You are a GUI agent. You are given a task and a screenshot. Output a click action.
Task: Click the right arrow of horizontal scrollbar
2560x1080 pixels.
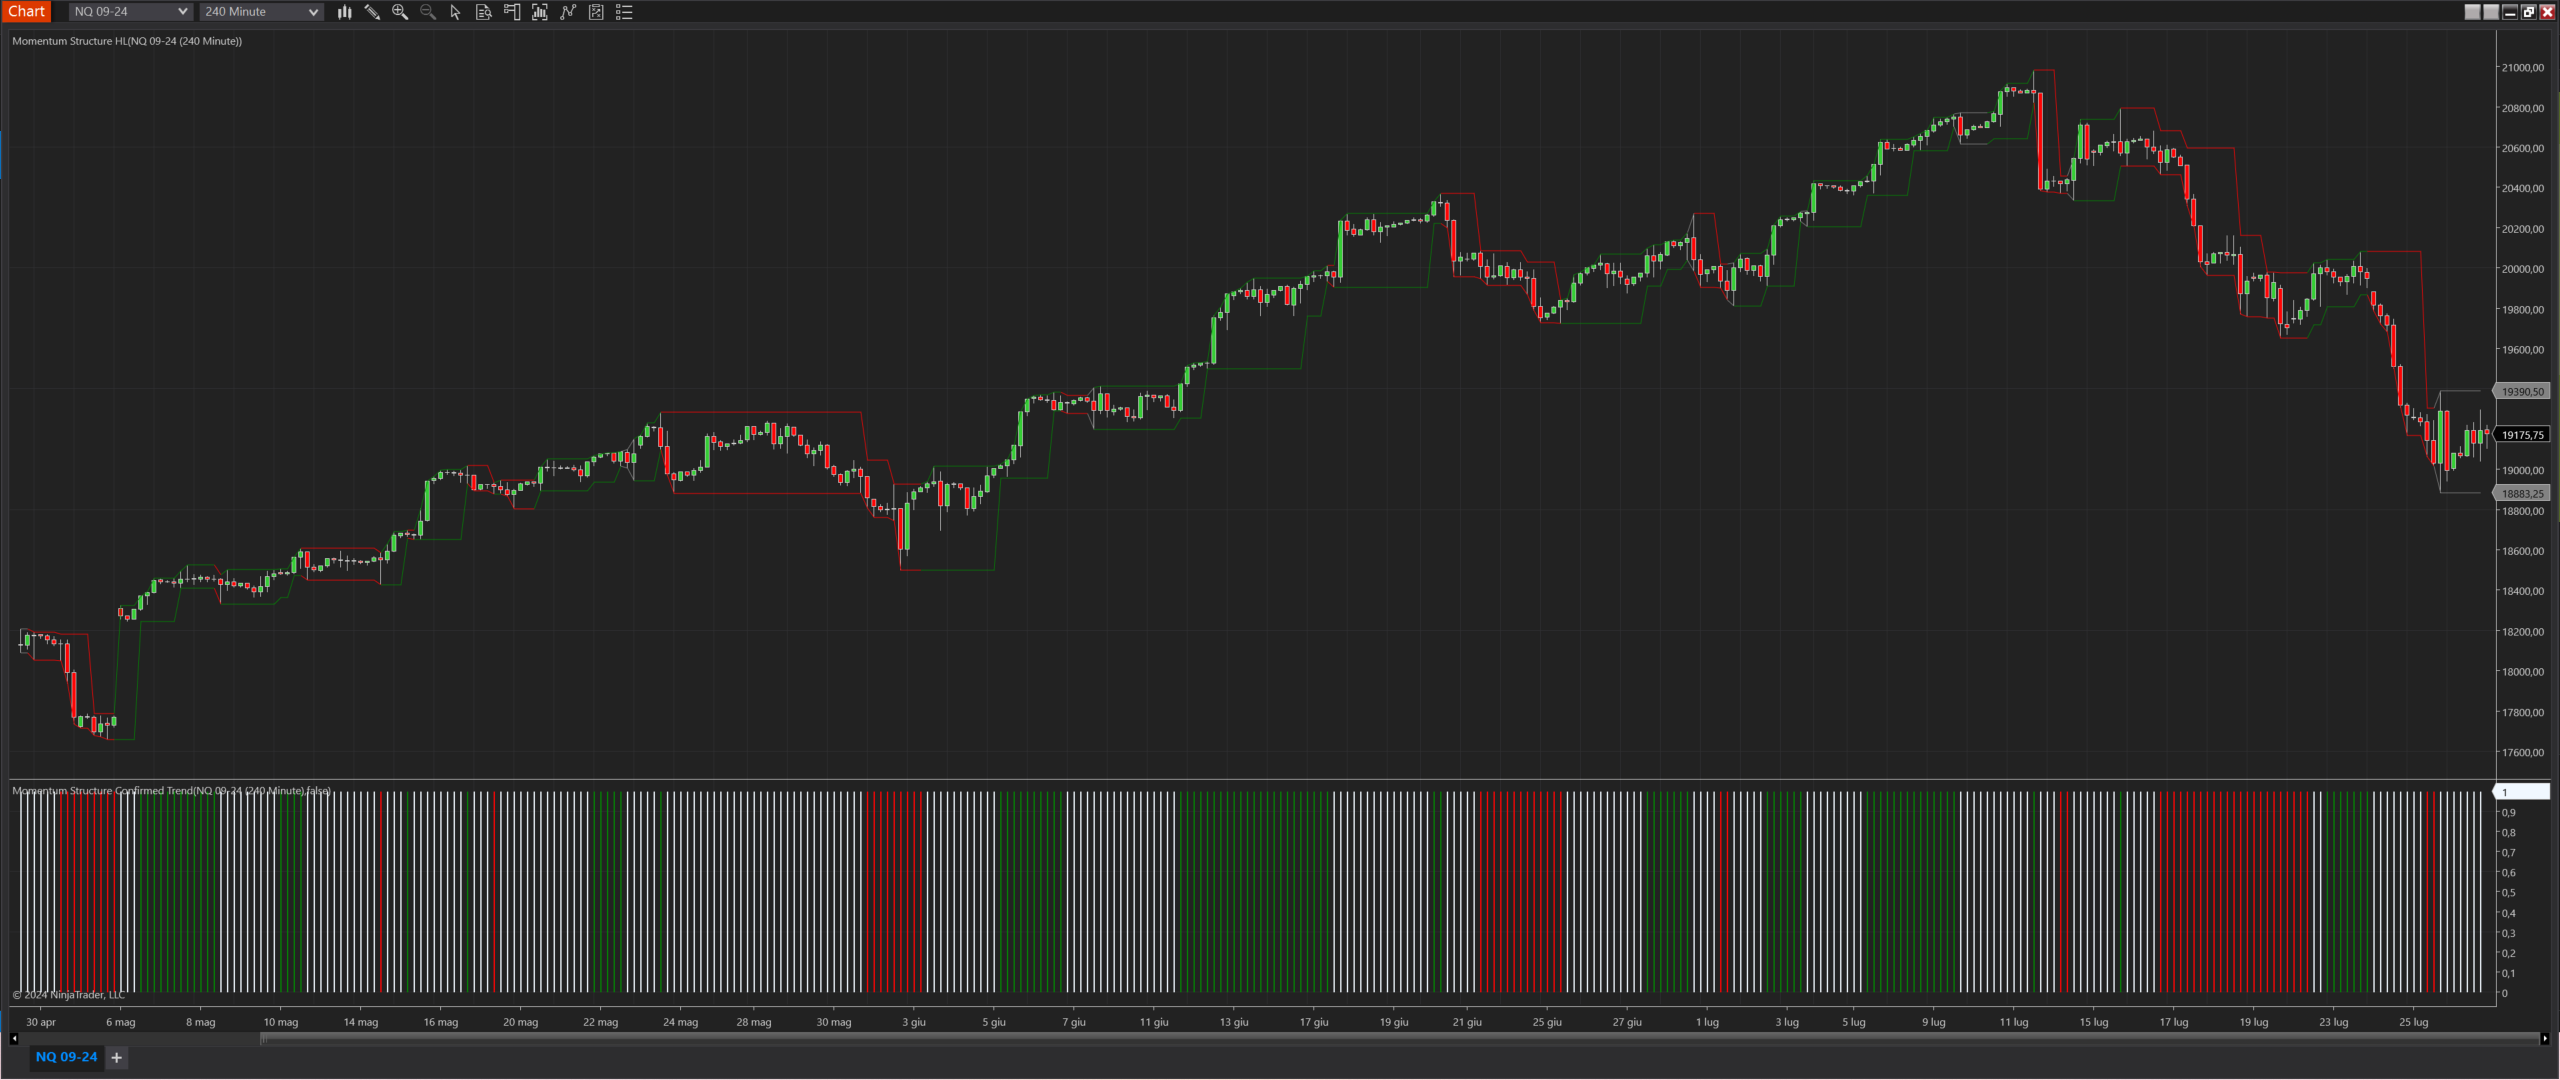coord(2545,1038)
